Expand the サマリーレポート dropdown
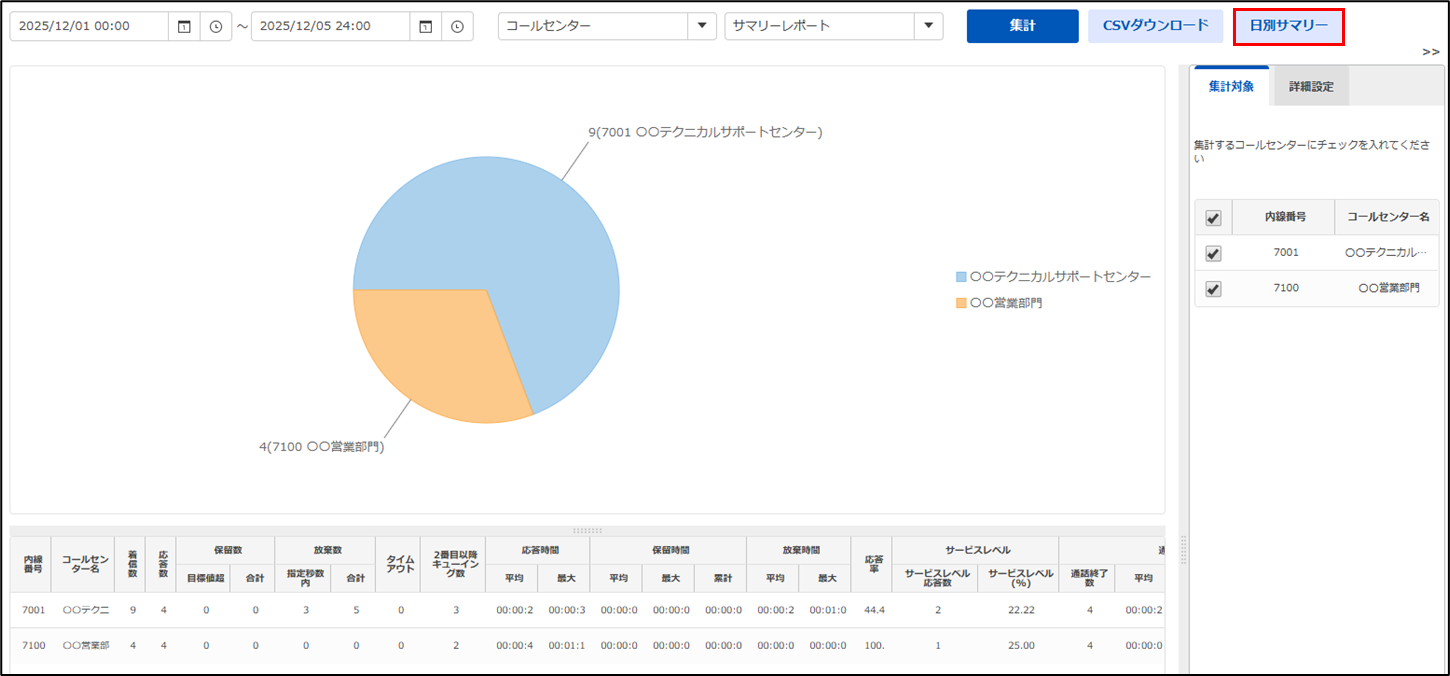 pyautogui.click(x=929, y=26)
